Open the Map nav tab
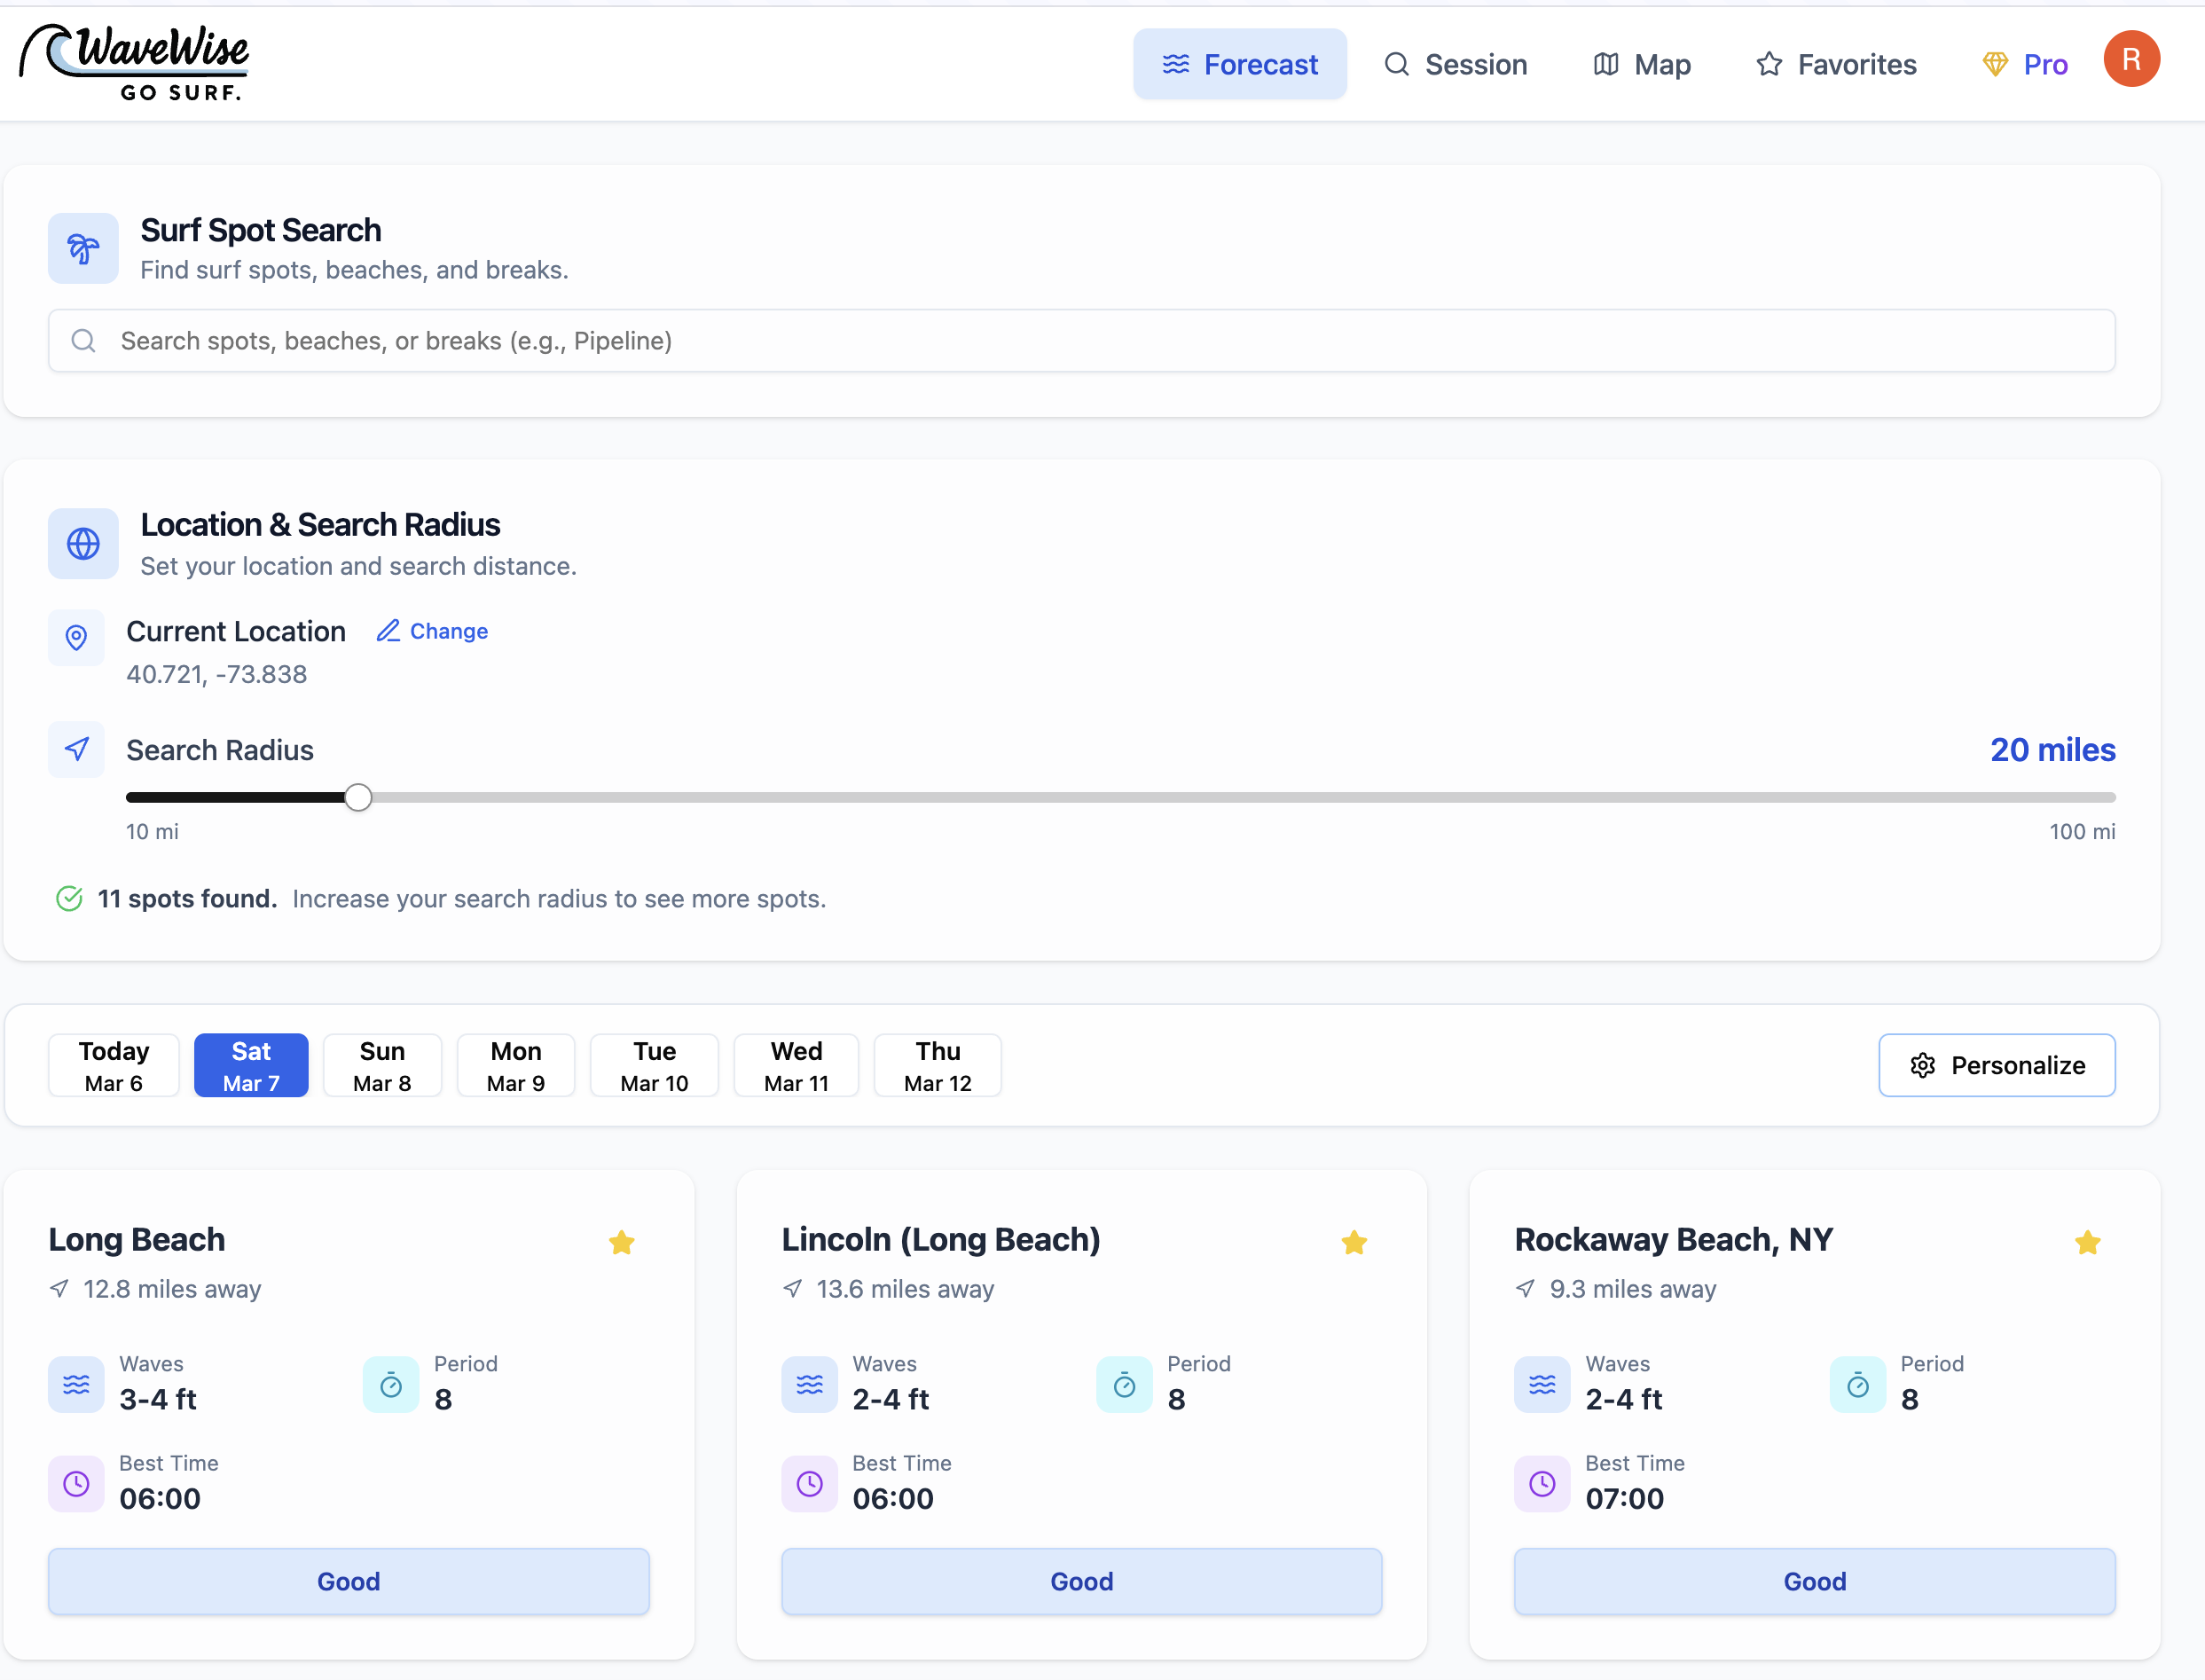The height and width of the screenshot is (1680, 2205). tap(1641, 65)
